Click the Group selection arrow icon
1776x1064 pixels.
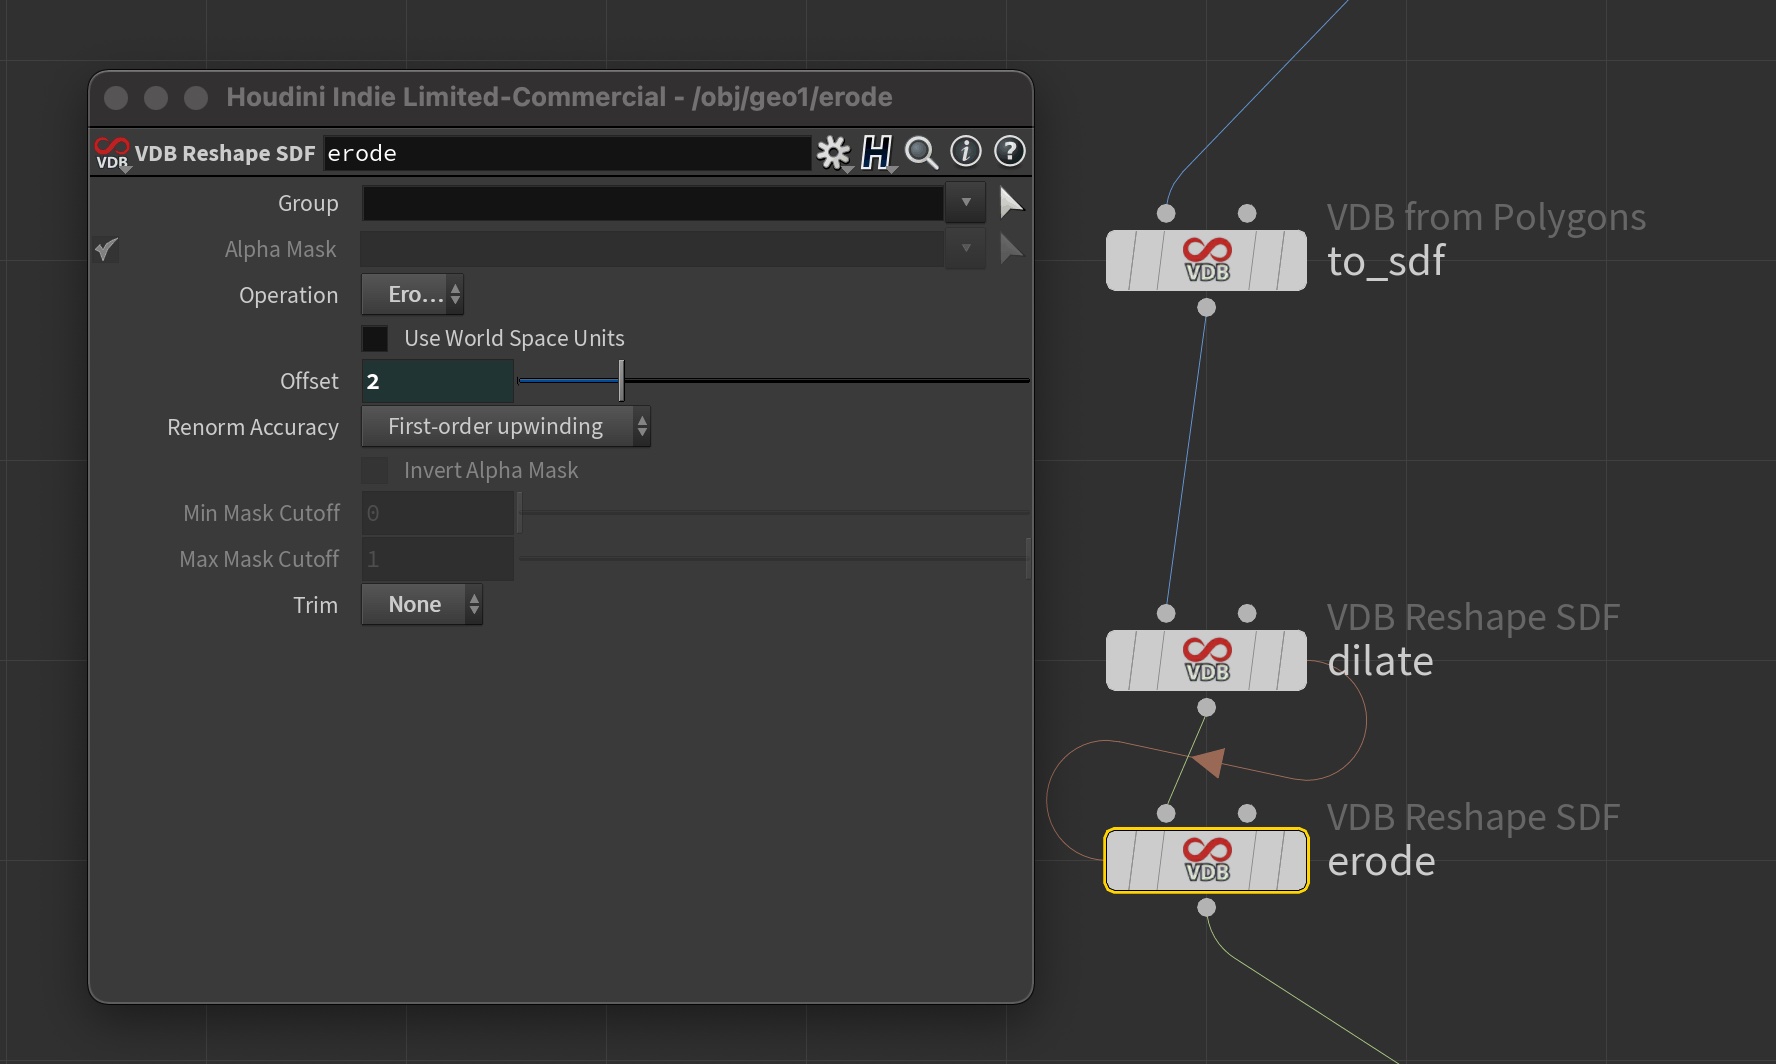(1011, 203)
